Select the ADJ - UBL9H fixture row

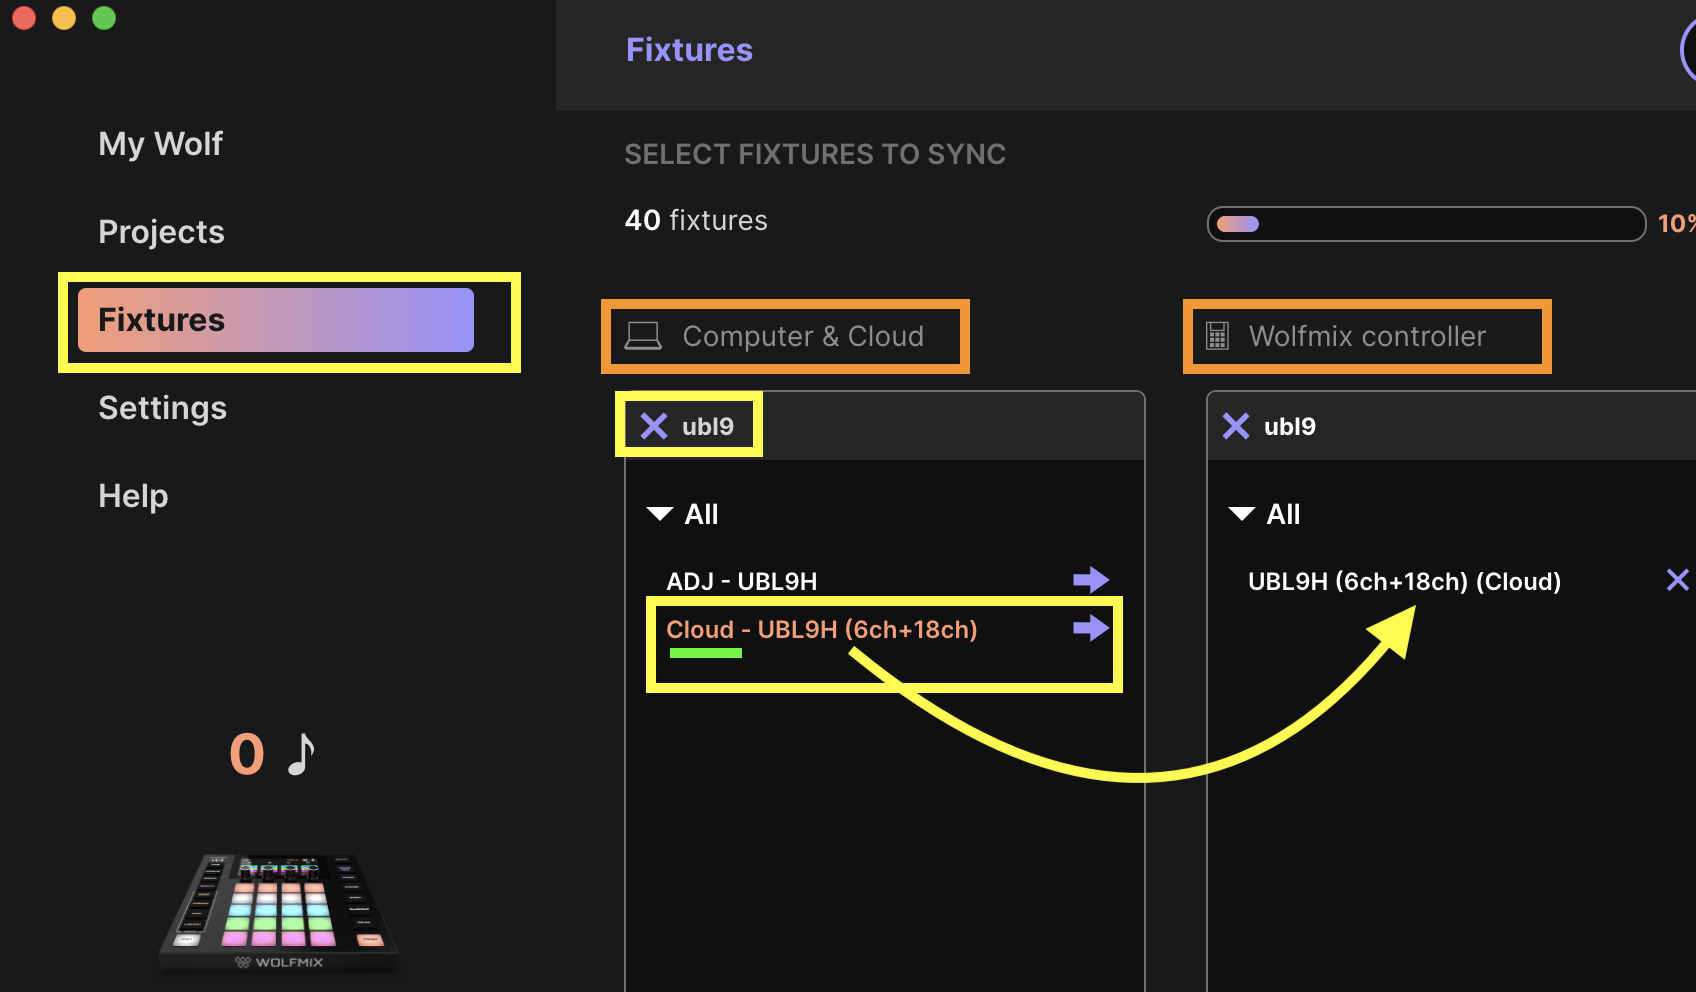click(x=742, y=581)
